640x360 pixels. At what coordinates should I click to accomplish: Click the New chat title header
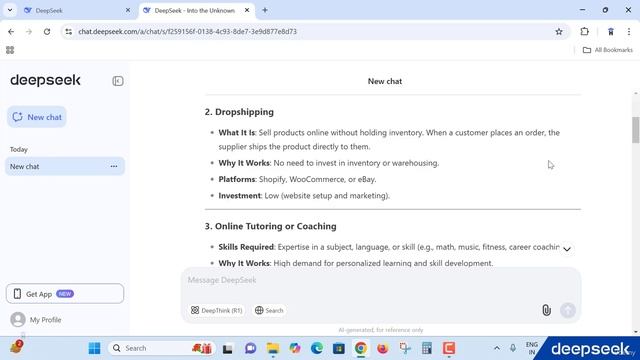385,81
